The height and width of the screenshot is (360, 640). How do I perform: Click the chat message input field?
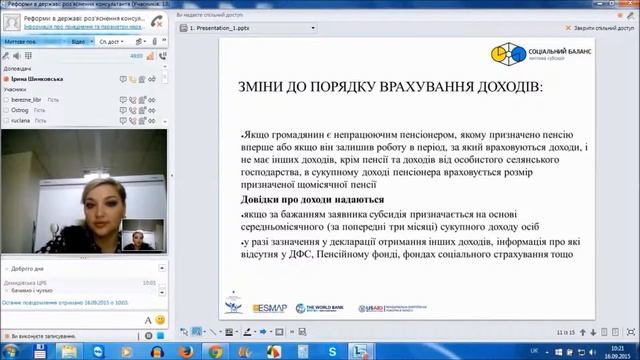(72, 320)
